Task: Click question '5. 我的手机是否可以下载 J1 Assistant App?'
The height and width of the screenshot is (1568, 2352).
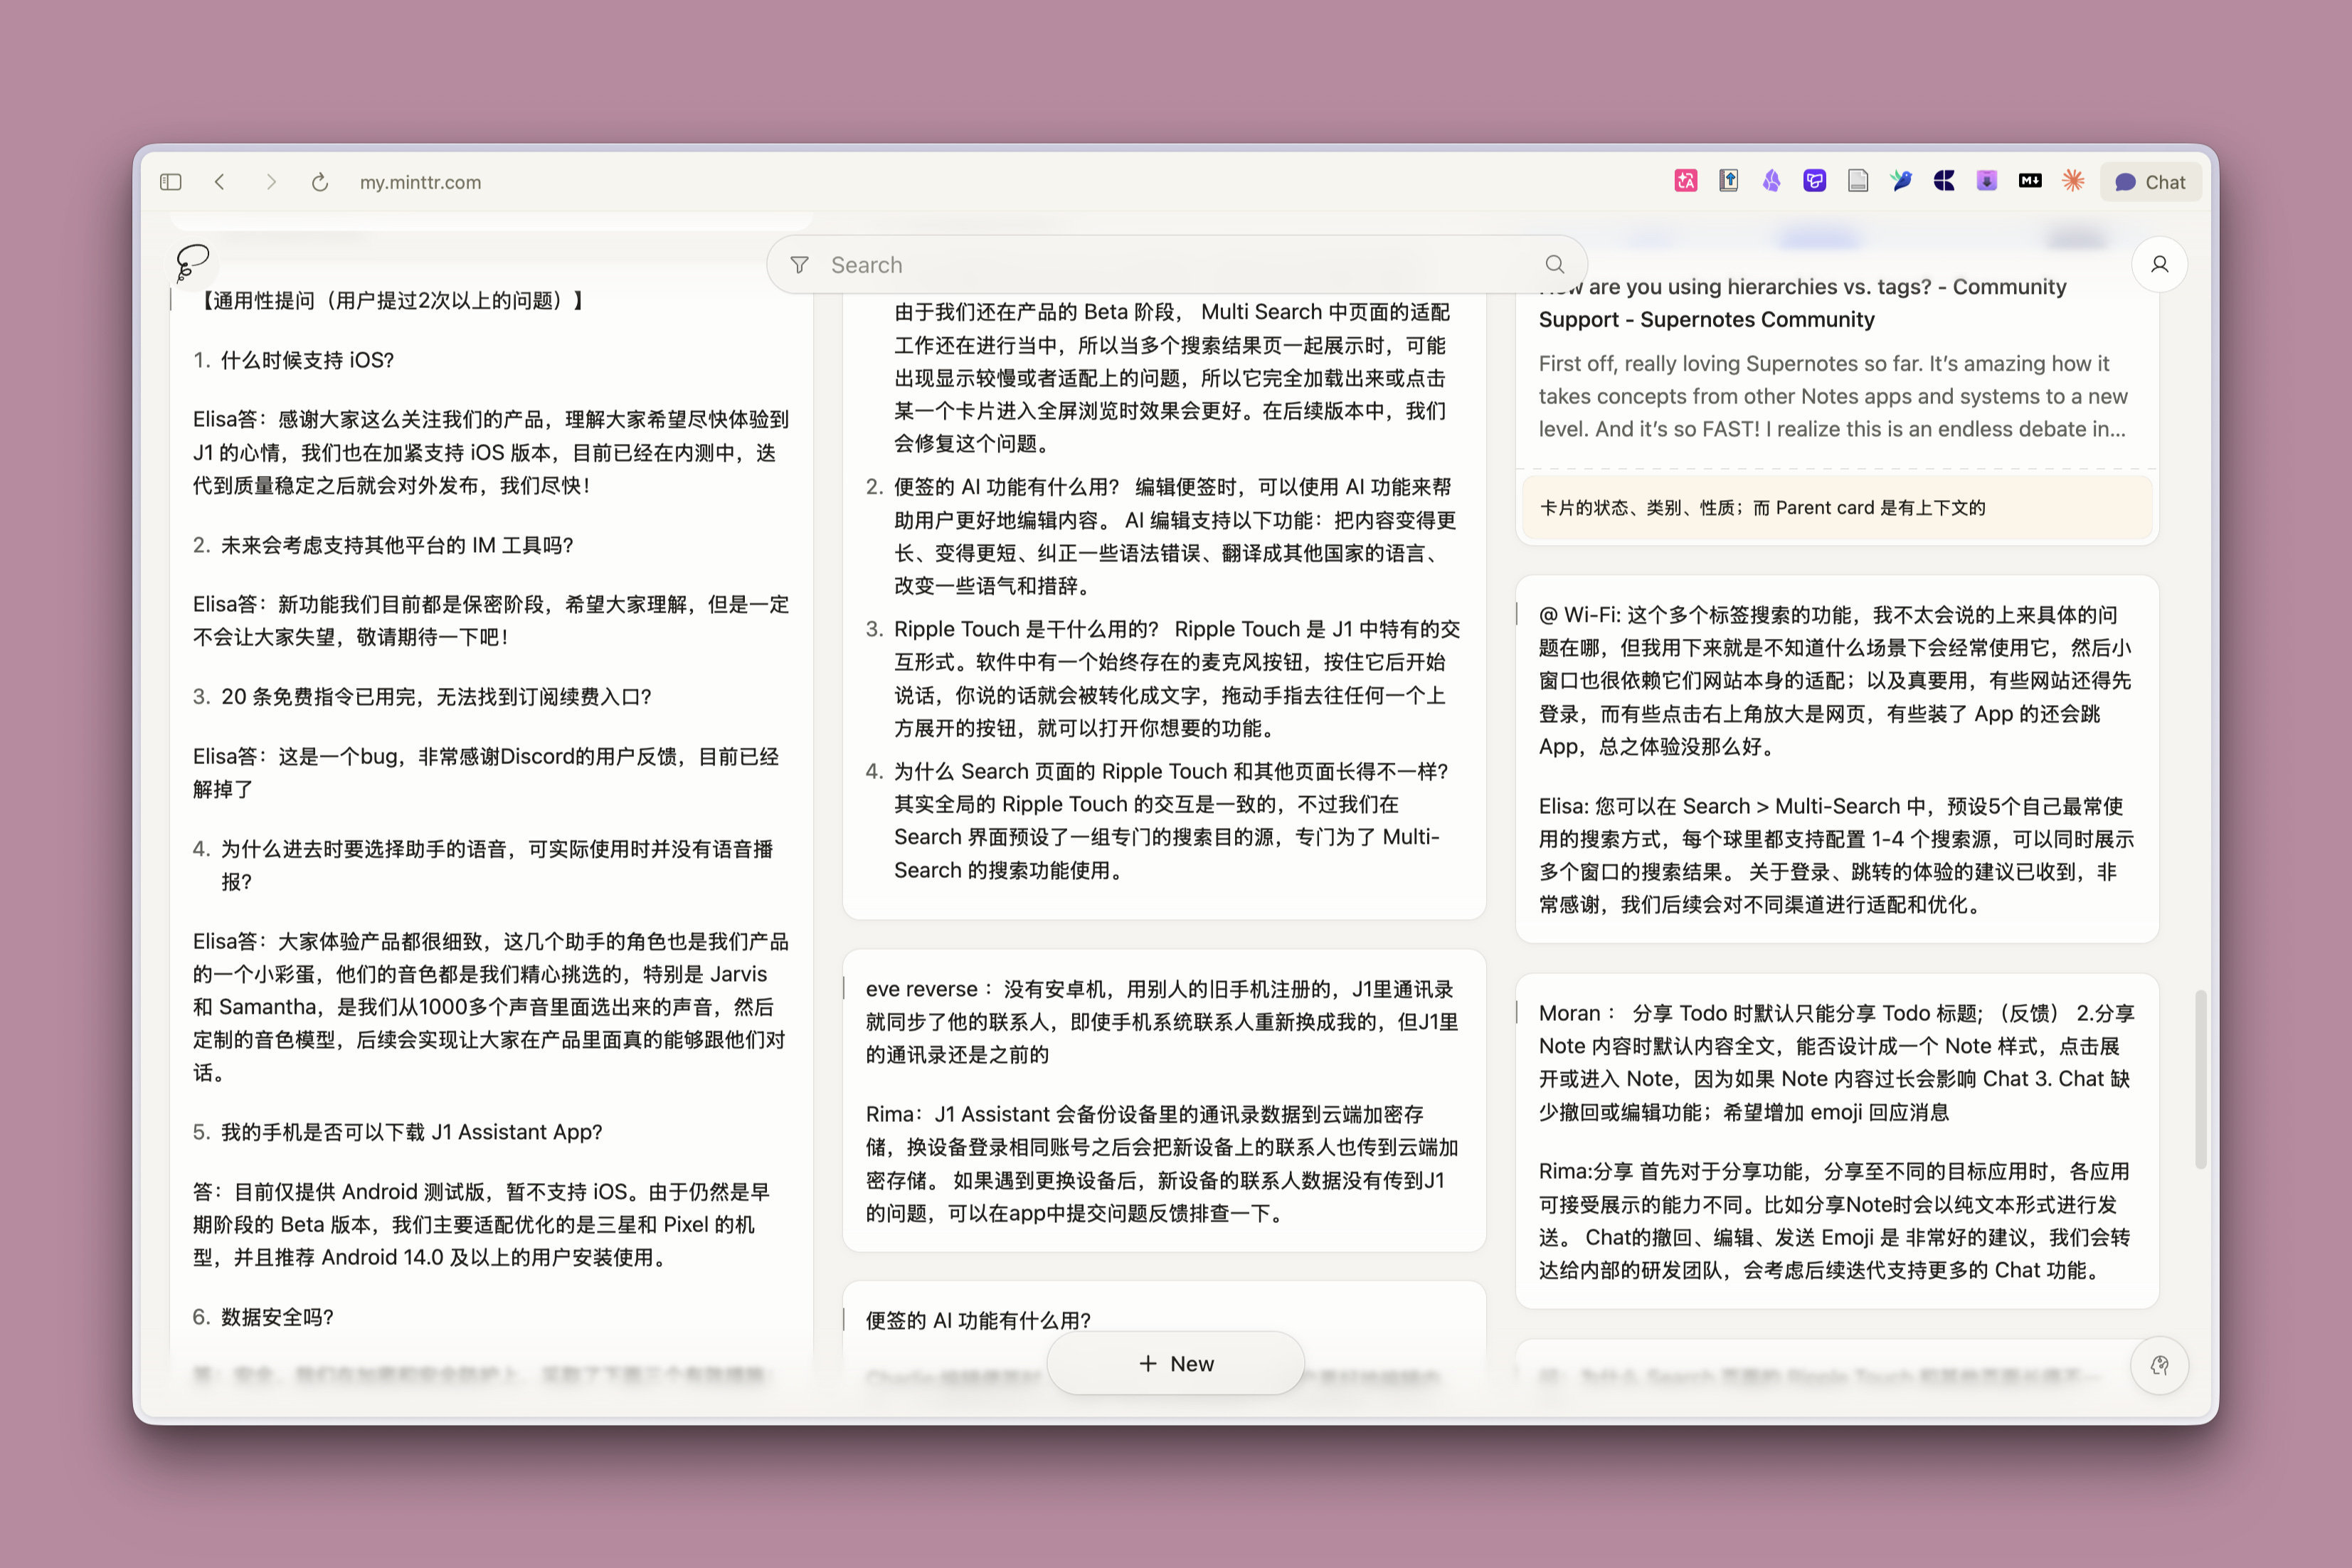Action: (398, 1132)
